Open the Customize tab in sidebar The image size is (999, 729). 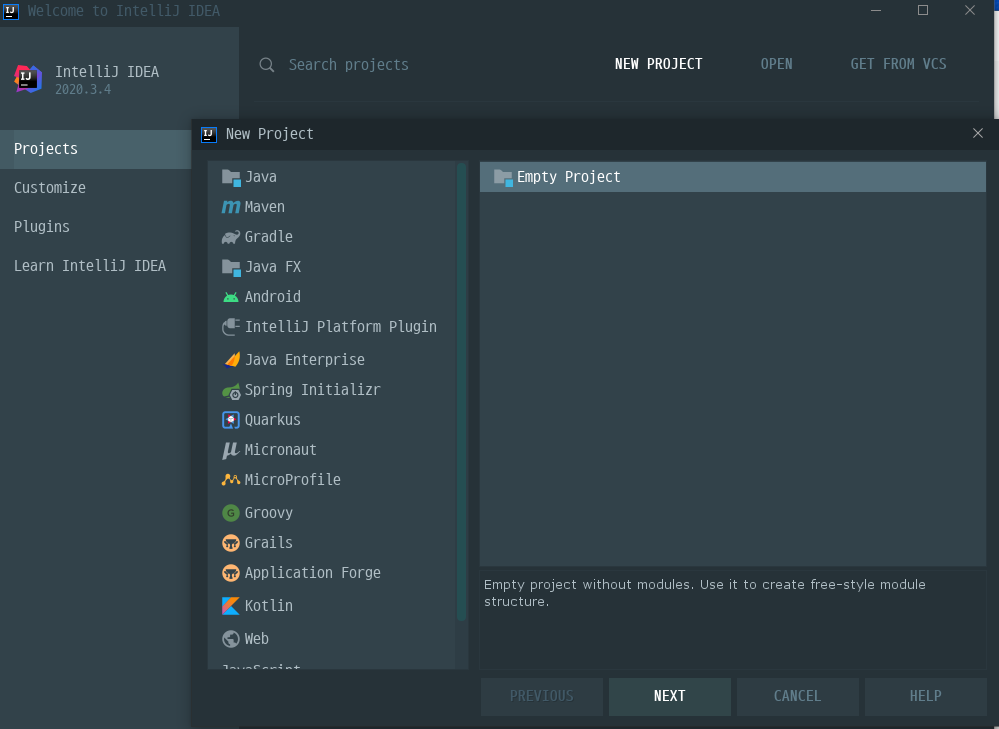tap(96, 188)
